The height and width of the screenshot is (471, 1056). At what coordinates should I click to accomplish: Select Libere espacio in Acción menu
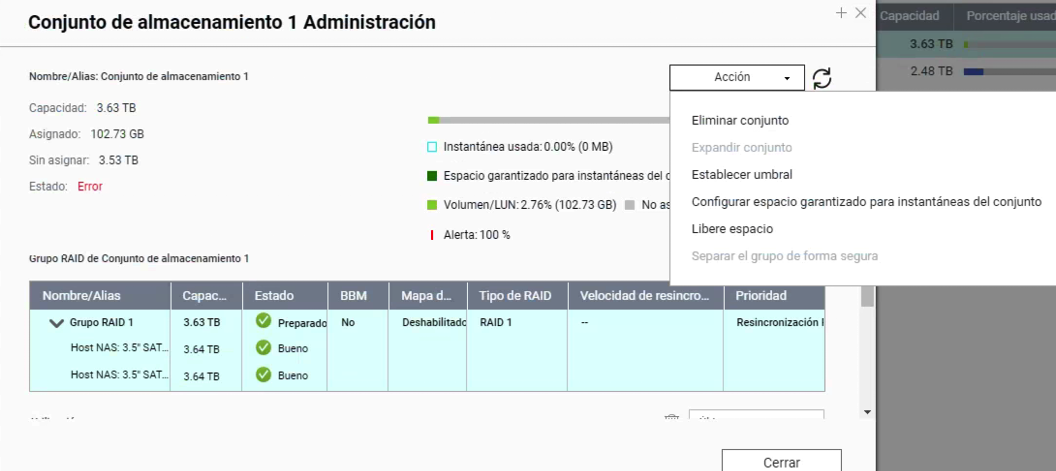tap(732, 229)
